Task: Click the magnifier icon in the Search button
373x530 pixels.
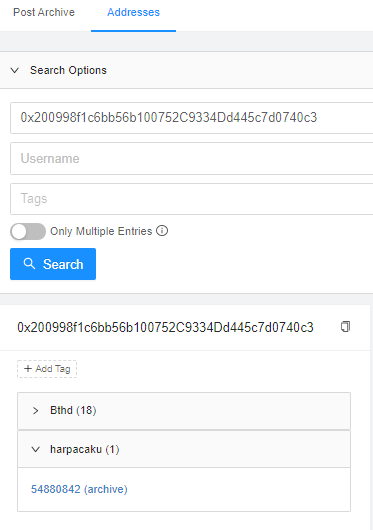Action: coord(29,264)
